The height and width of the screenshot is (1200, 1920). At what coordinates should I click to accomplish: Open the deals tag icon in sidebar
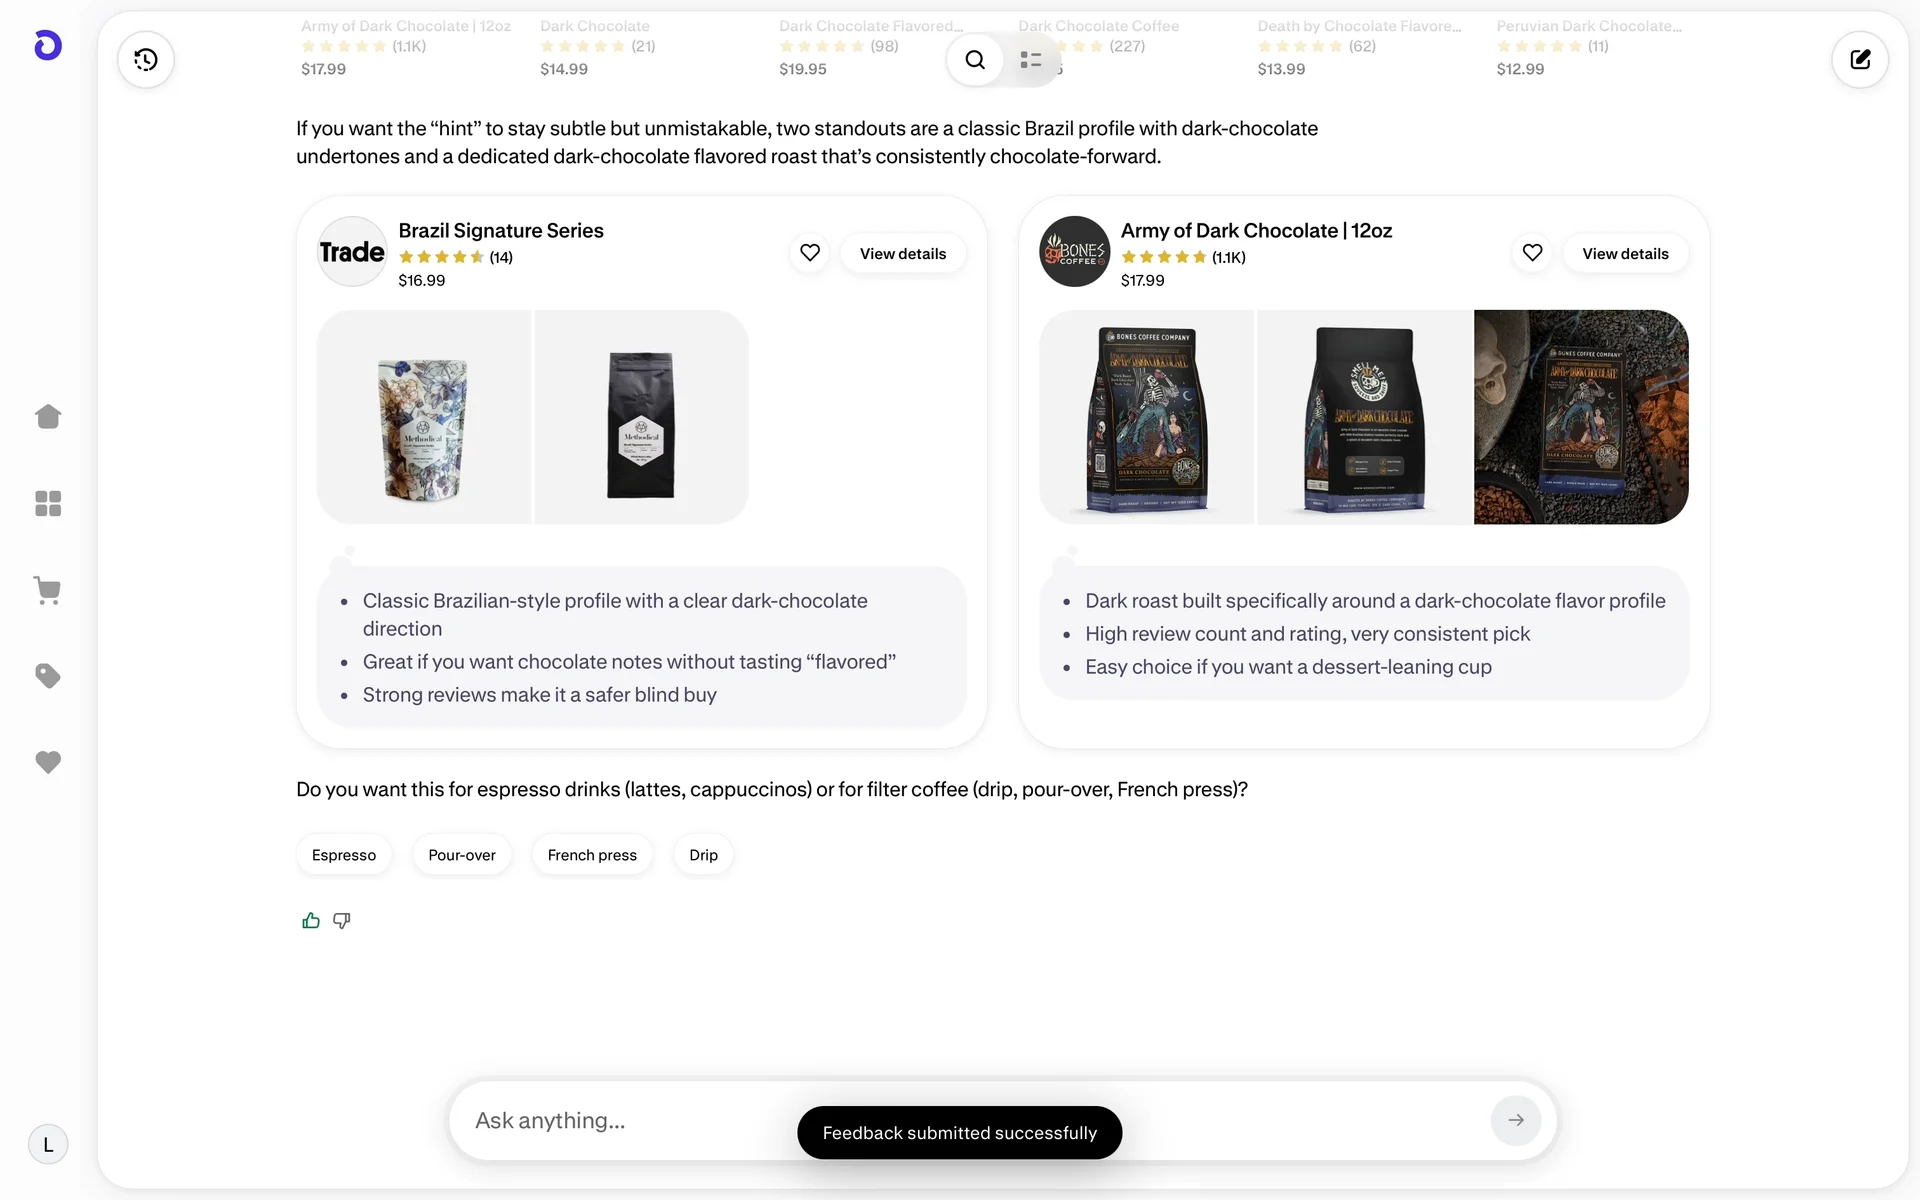pos(48,676)
